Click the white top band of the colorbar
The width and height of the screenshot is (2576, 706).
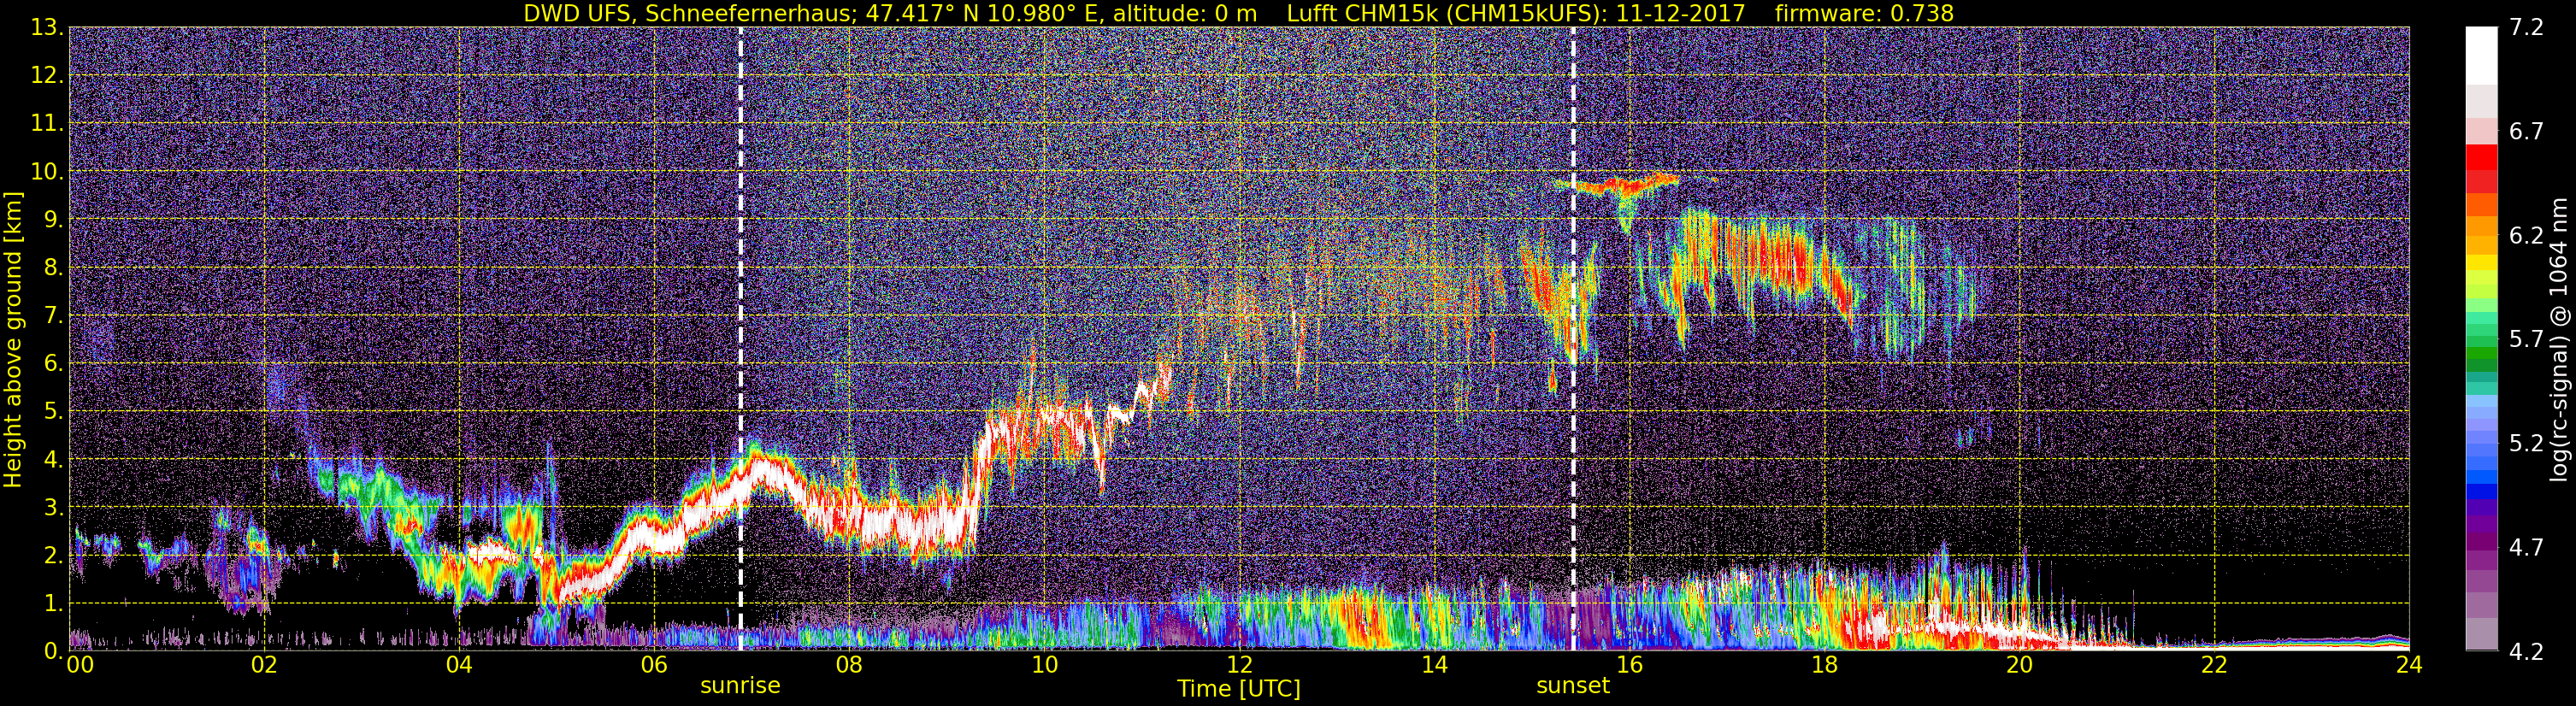click(2482, 55)
